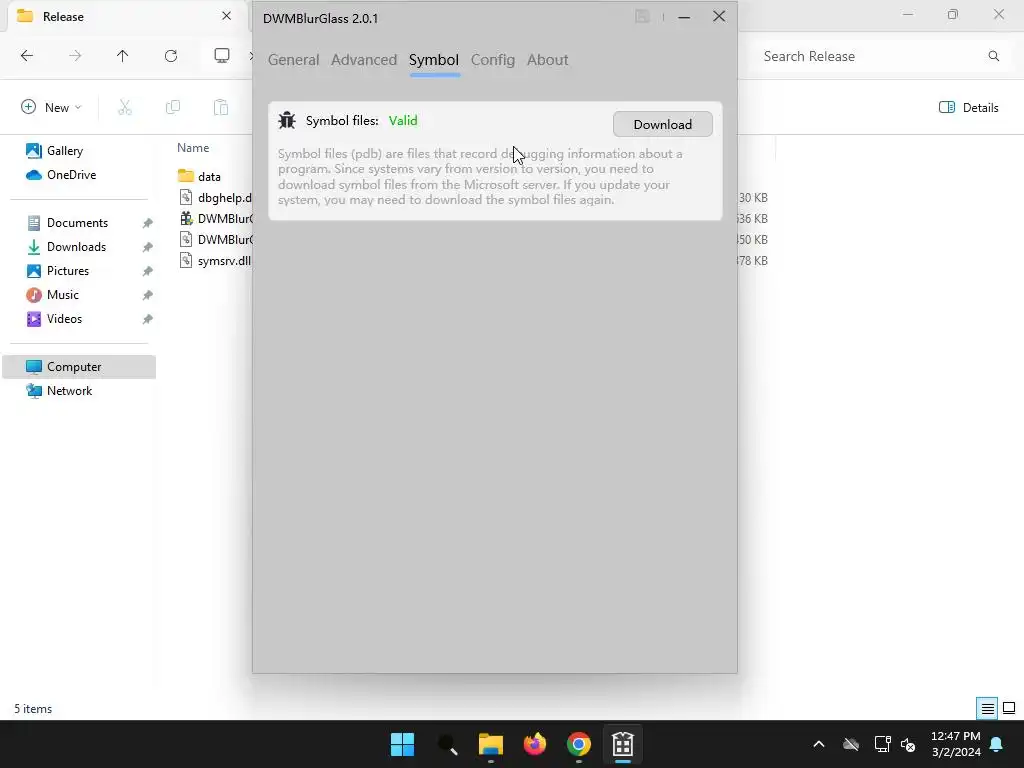Navigate up one folder level in Explorer
The height and width of the screenshot is (768, 1024).
point(123,56)
